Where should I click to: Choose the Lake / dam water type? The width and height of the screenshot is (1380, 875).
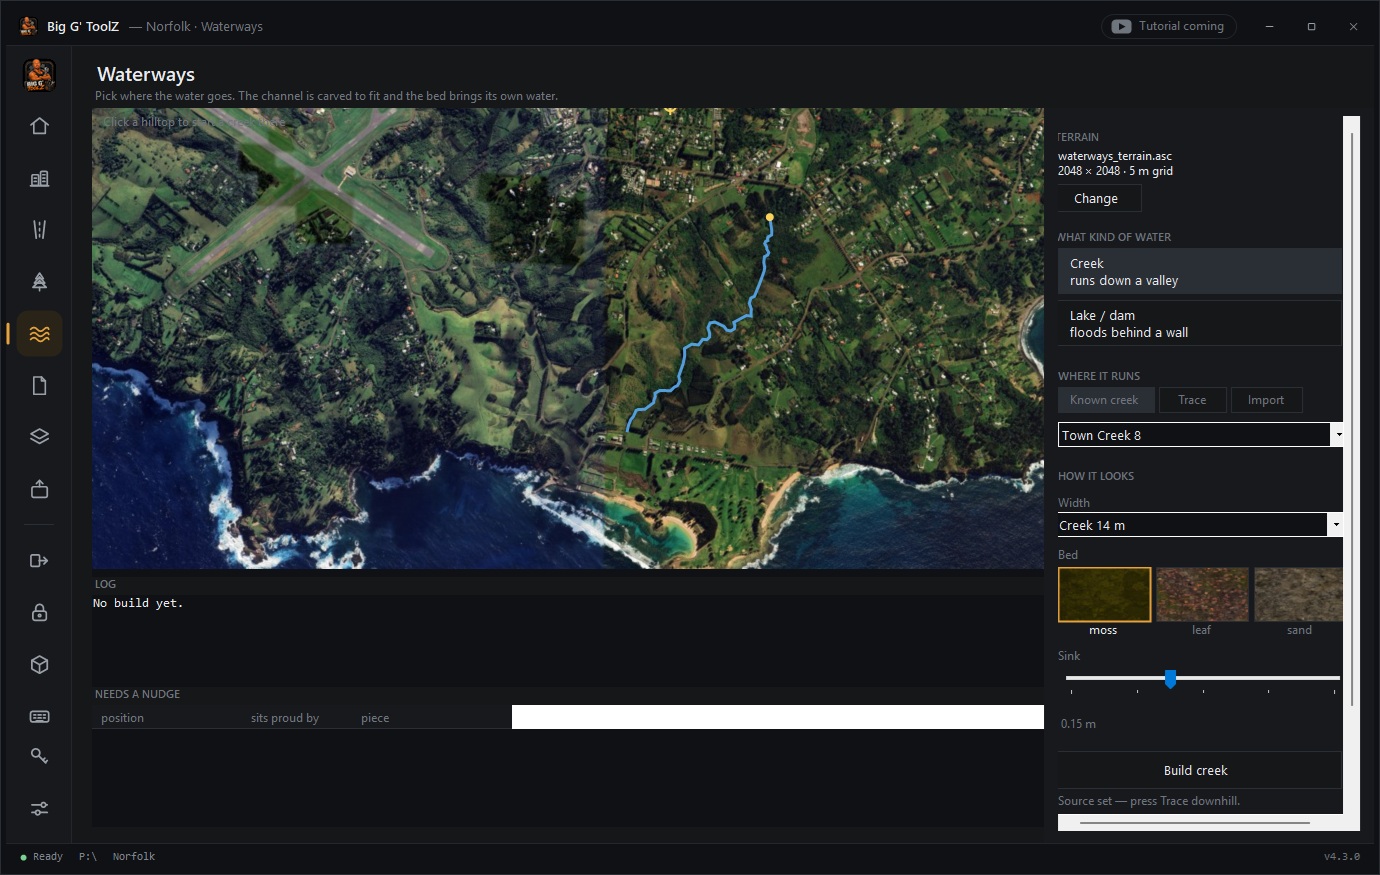point(1199,324)
